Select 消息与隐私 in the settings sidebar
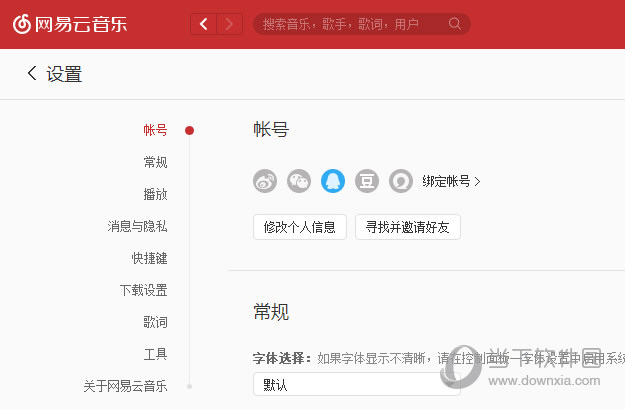The height and width of the screenshot is (410, 625). coord(138,226)
